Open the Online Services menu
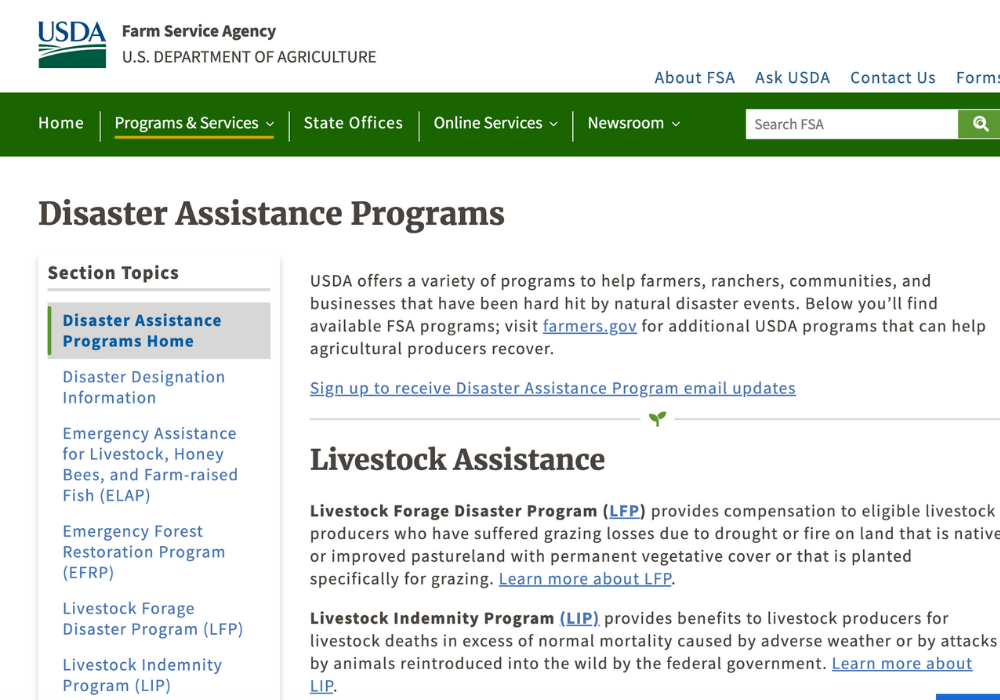Image resolution: width=1000 pixels, height=700 pixels. point(496,123)
